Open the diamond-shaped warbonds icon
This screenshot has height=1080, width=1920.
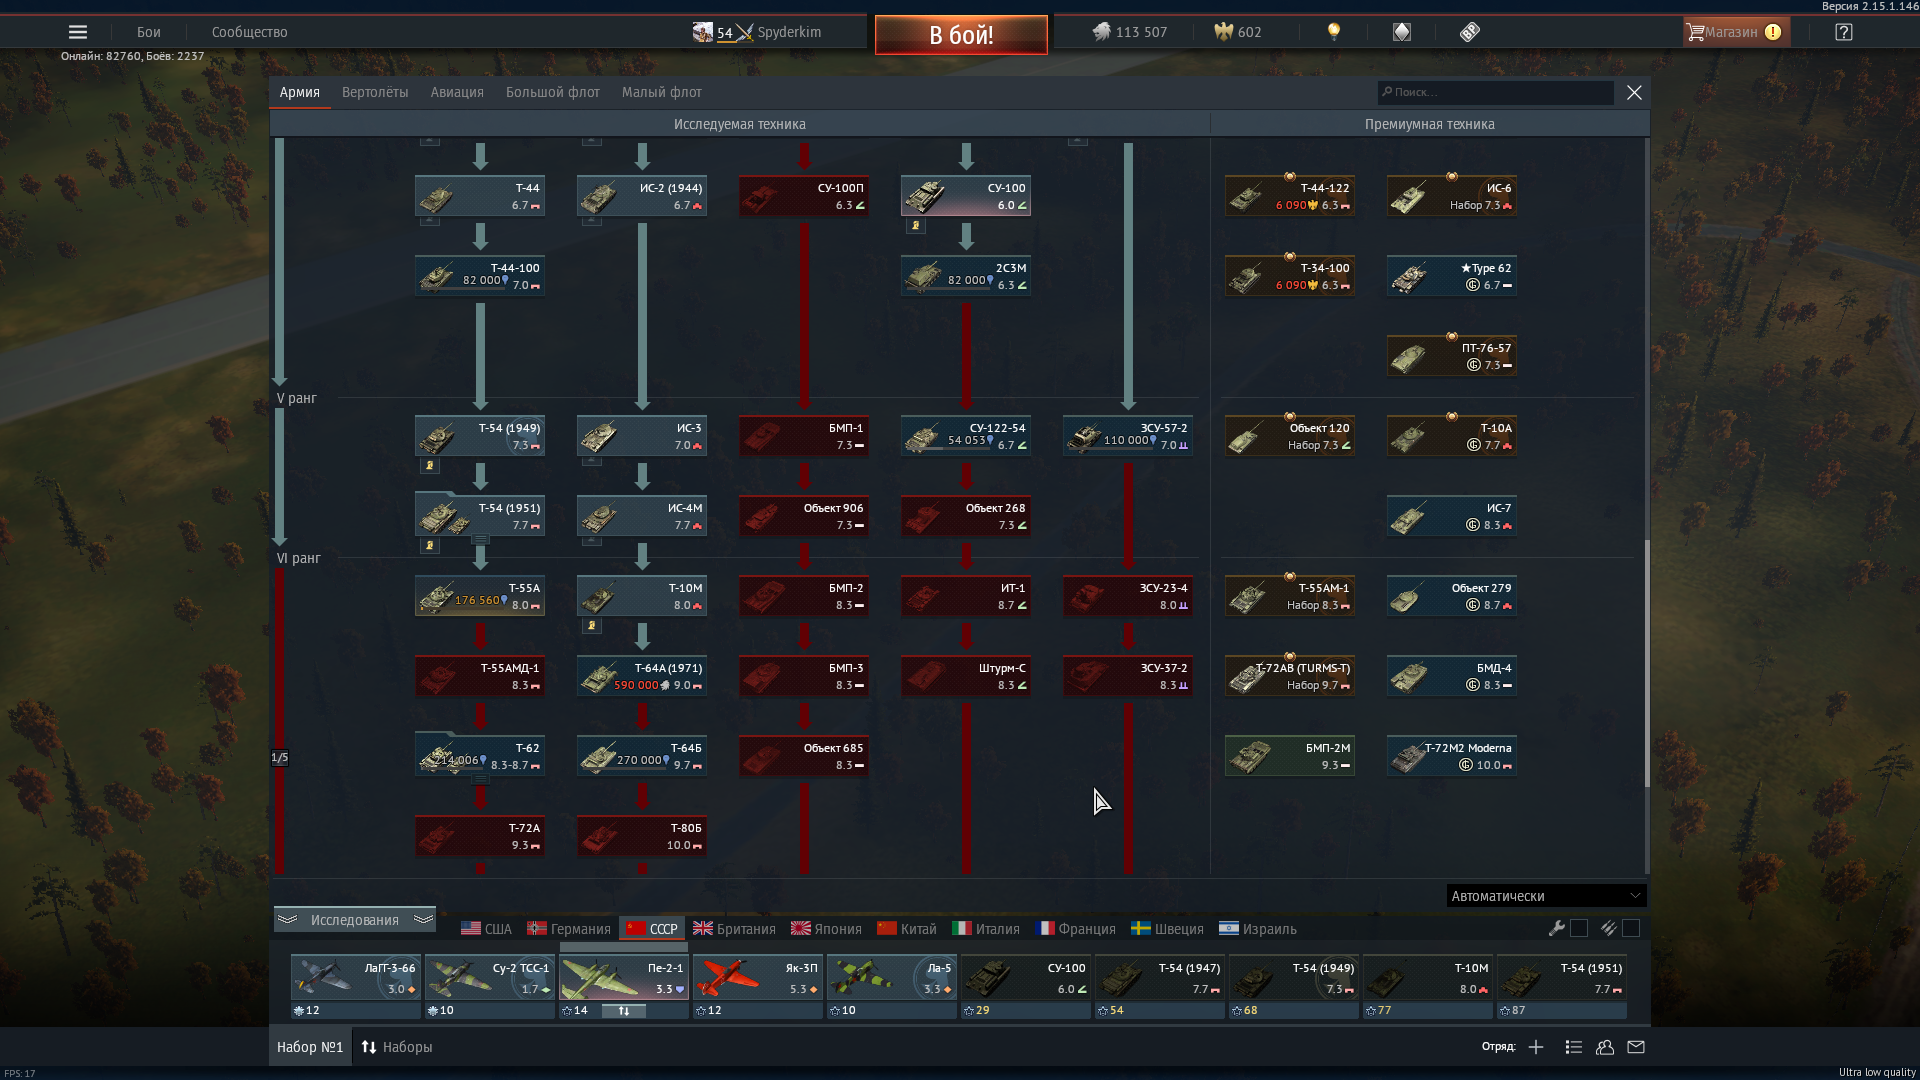pyautogui.click(x=1401, y=32)
